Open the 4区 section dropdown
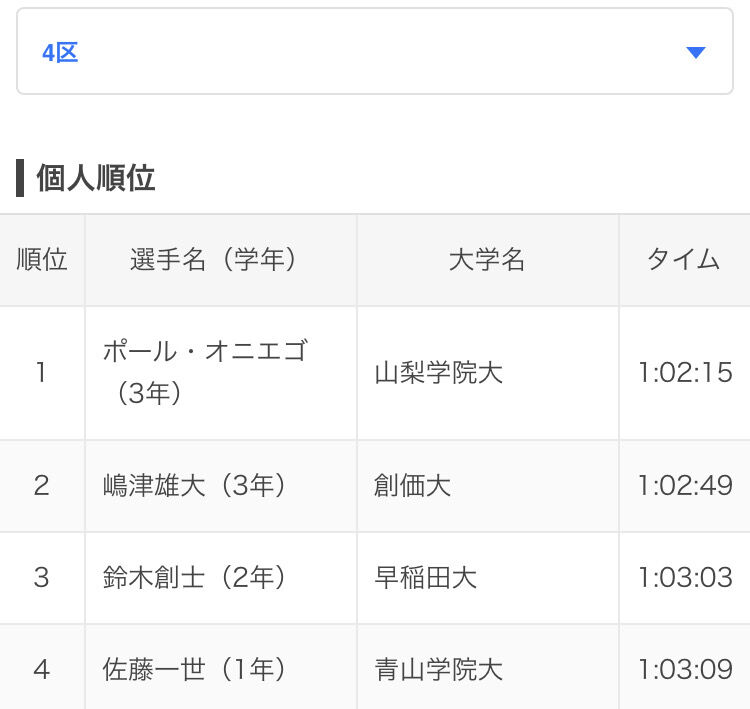 click(374, 53)
